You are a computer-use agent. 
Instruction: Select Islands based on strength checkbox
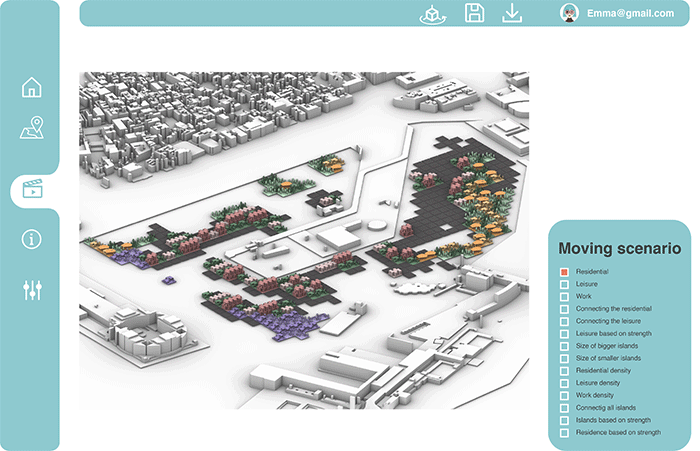pyautogui.click(x=564, y=420)
